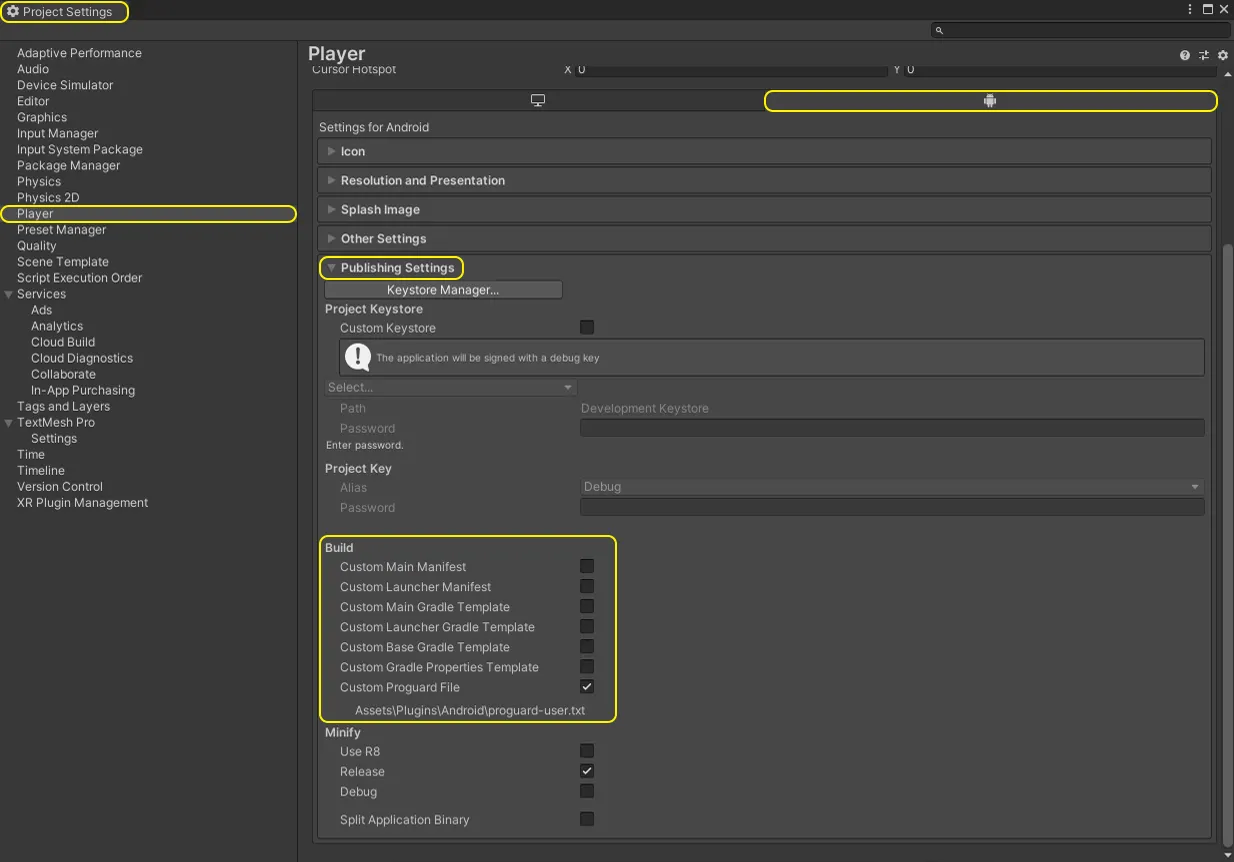Open XR Plugin Management settings
The width and height of the screenshot is (1234, 862).
pyautogui.click(x=83, y=502)
